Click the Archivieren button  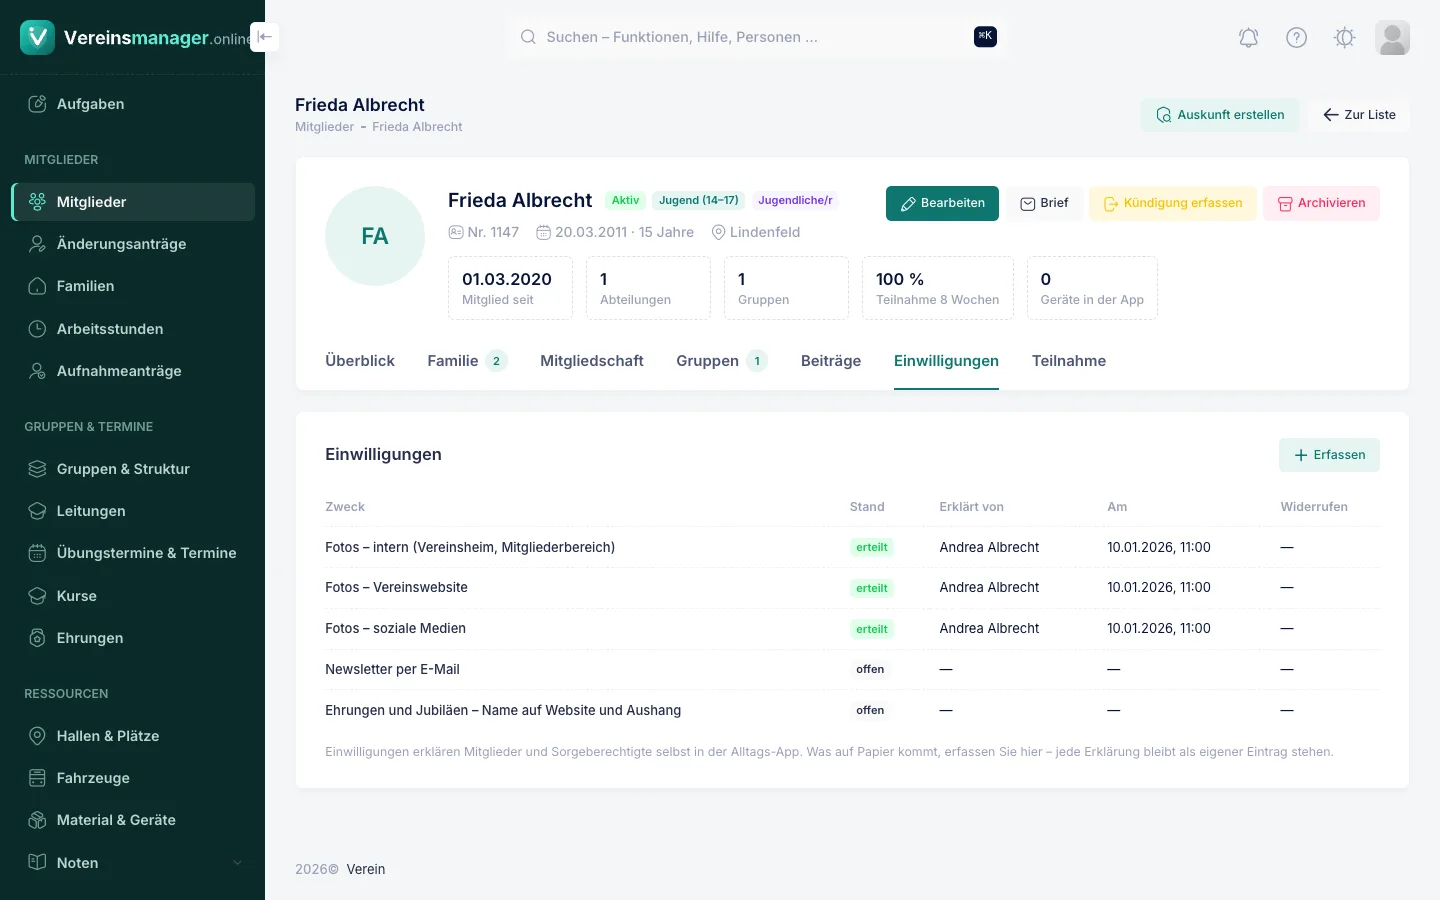[1321, 203]
